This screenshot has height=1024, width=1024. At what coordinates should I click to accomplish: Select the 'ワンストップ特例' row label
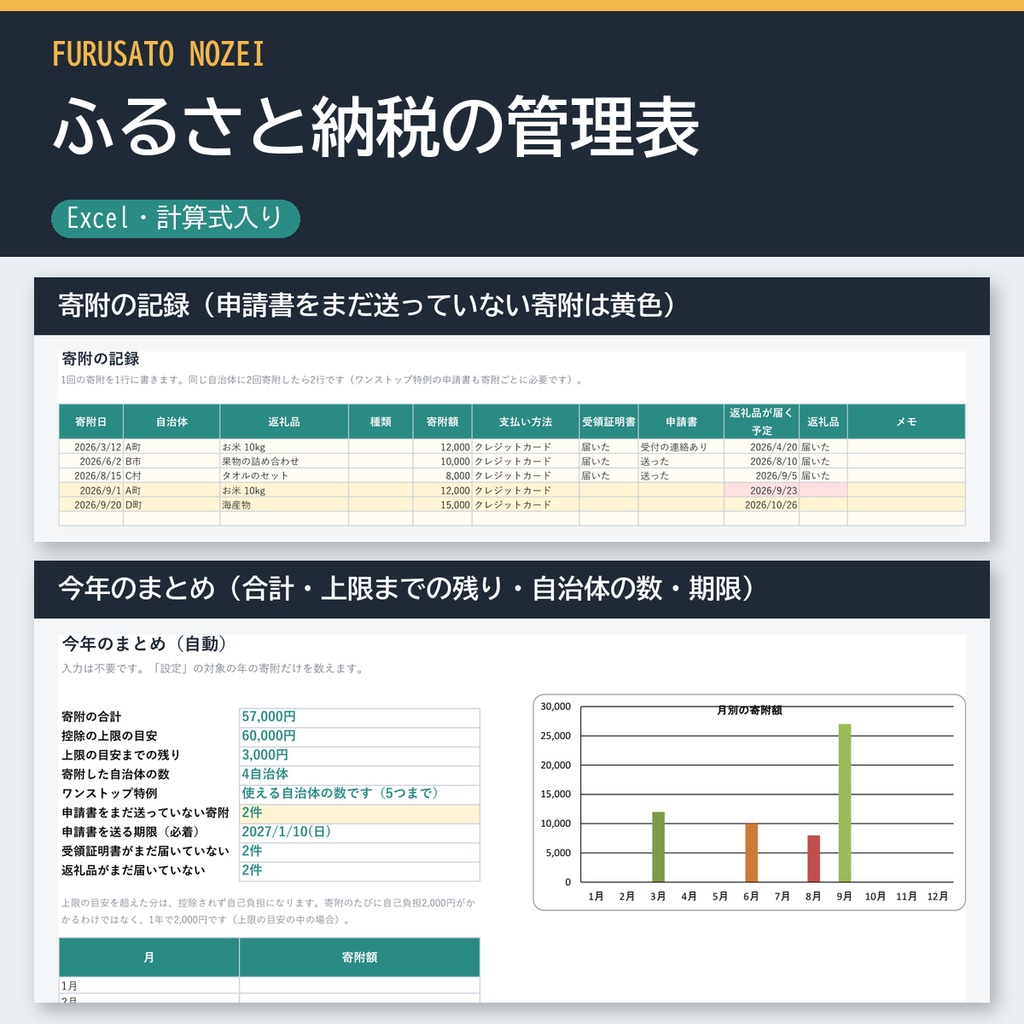[x=110, y=793]
